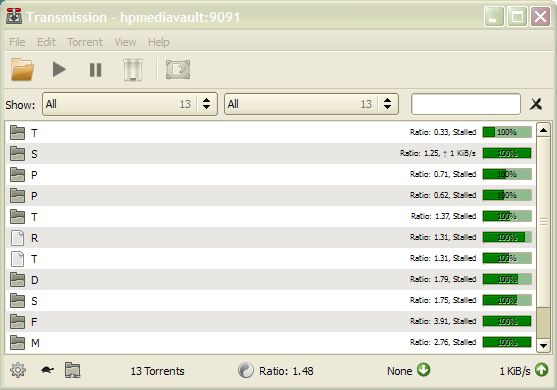Select 'Ratio: 1.79, Stalled' status text
This screenshot has width=557, height=390.
pyautogui.click(x=443, y=280)
